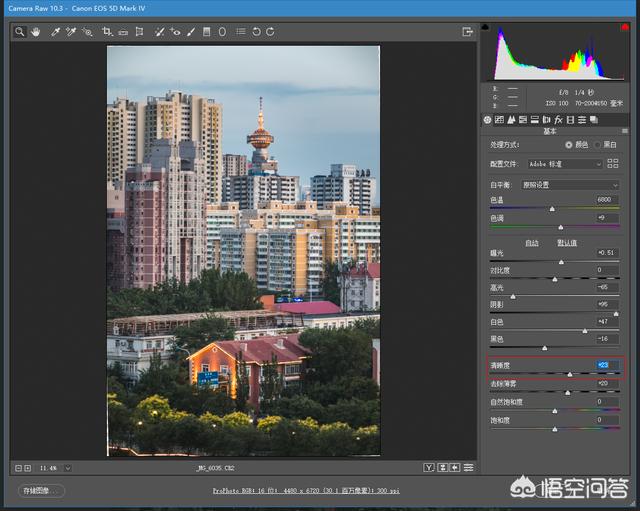Click the zoom in plus button

(x=27, y=468)
